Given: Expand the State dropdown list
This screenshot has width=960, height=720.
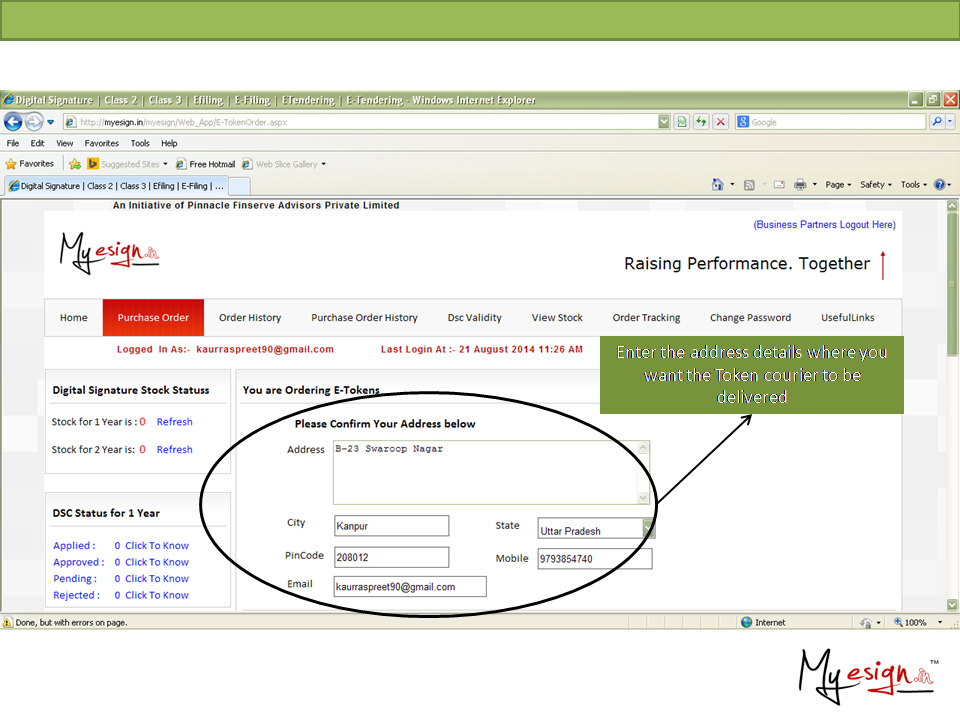Looking at the screenshot, I should [x=648, y=530].
